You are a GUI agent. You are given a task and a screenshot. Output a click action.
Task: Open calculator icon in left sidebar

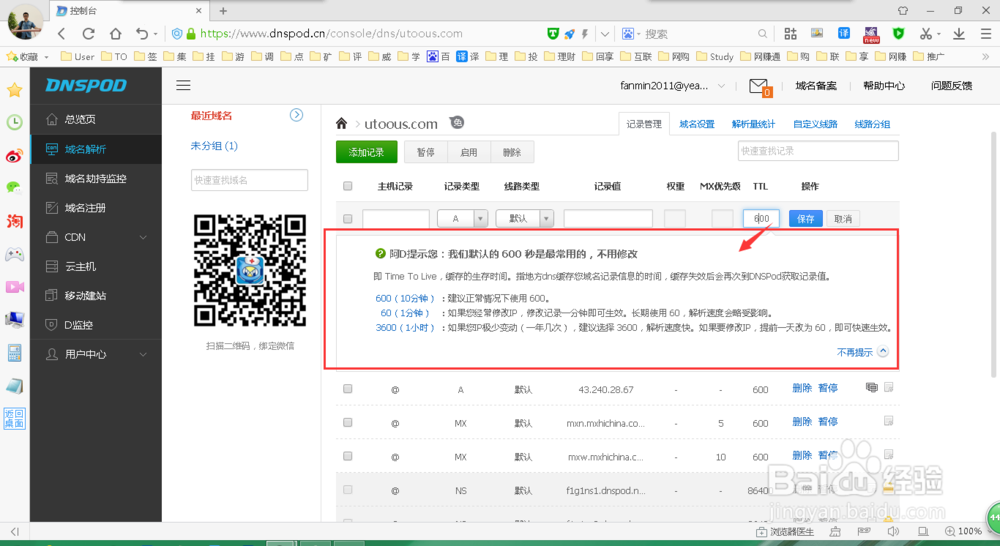pos(14,353)
